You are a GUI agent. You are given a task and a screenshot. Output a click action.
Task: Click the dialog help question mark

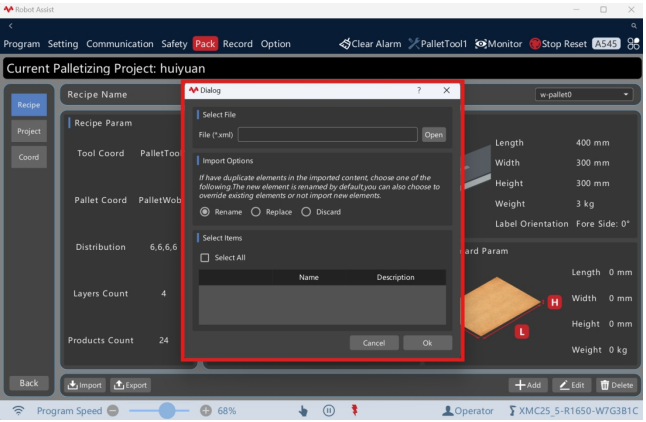pos(419,90)
